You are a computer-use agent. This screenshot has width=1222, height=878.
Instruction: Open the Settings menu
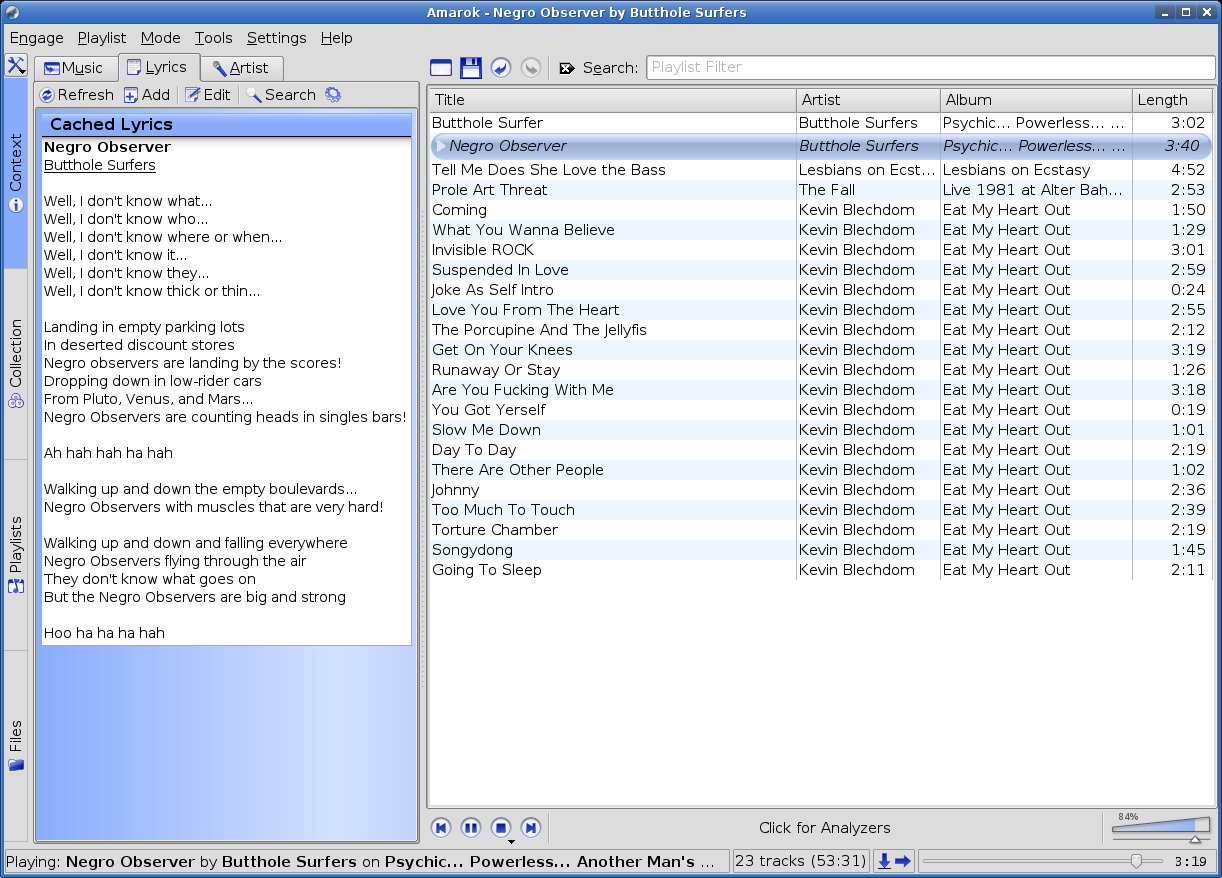[x=277, y=38]
